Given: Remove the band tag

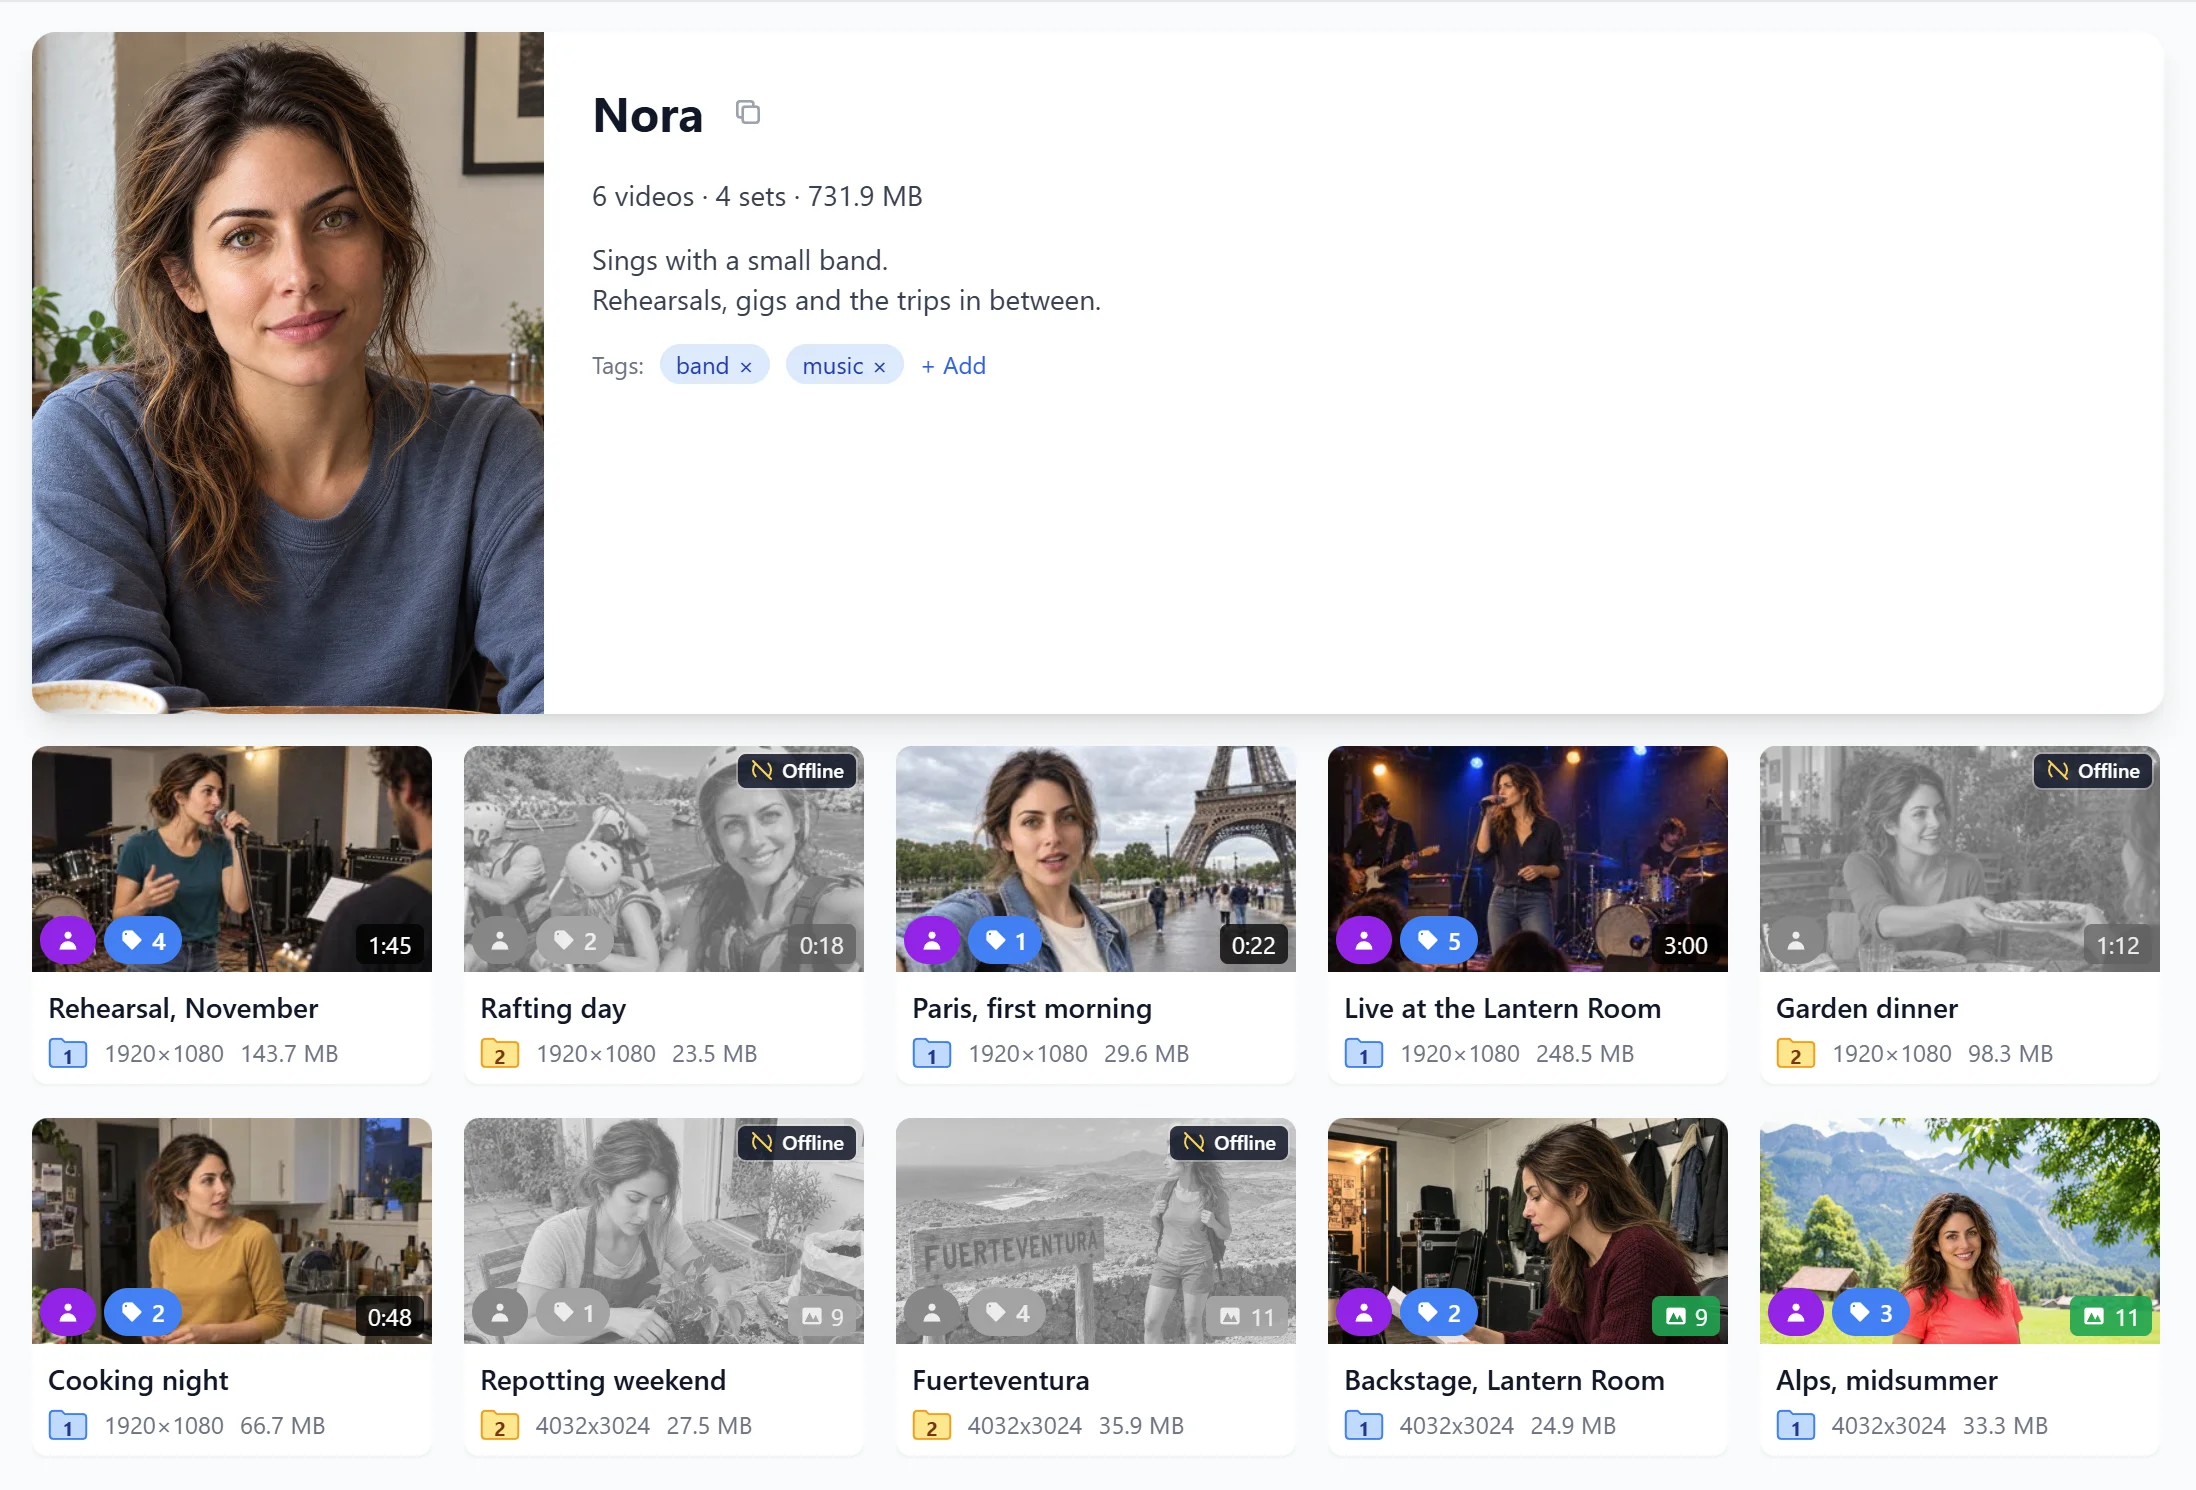Looking at the screenshot, I should coord(746,367).
